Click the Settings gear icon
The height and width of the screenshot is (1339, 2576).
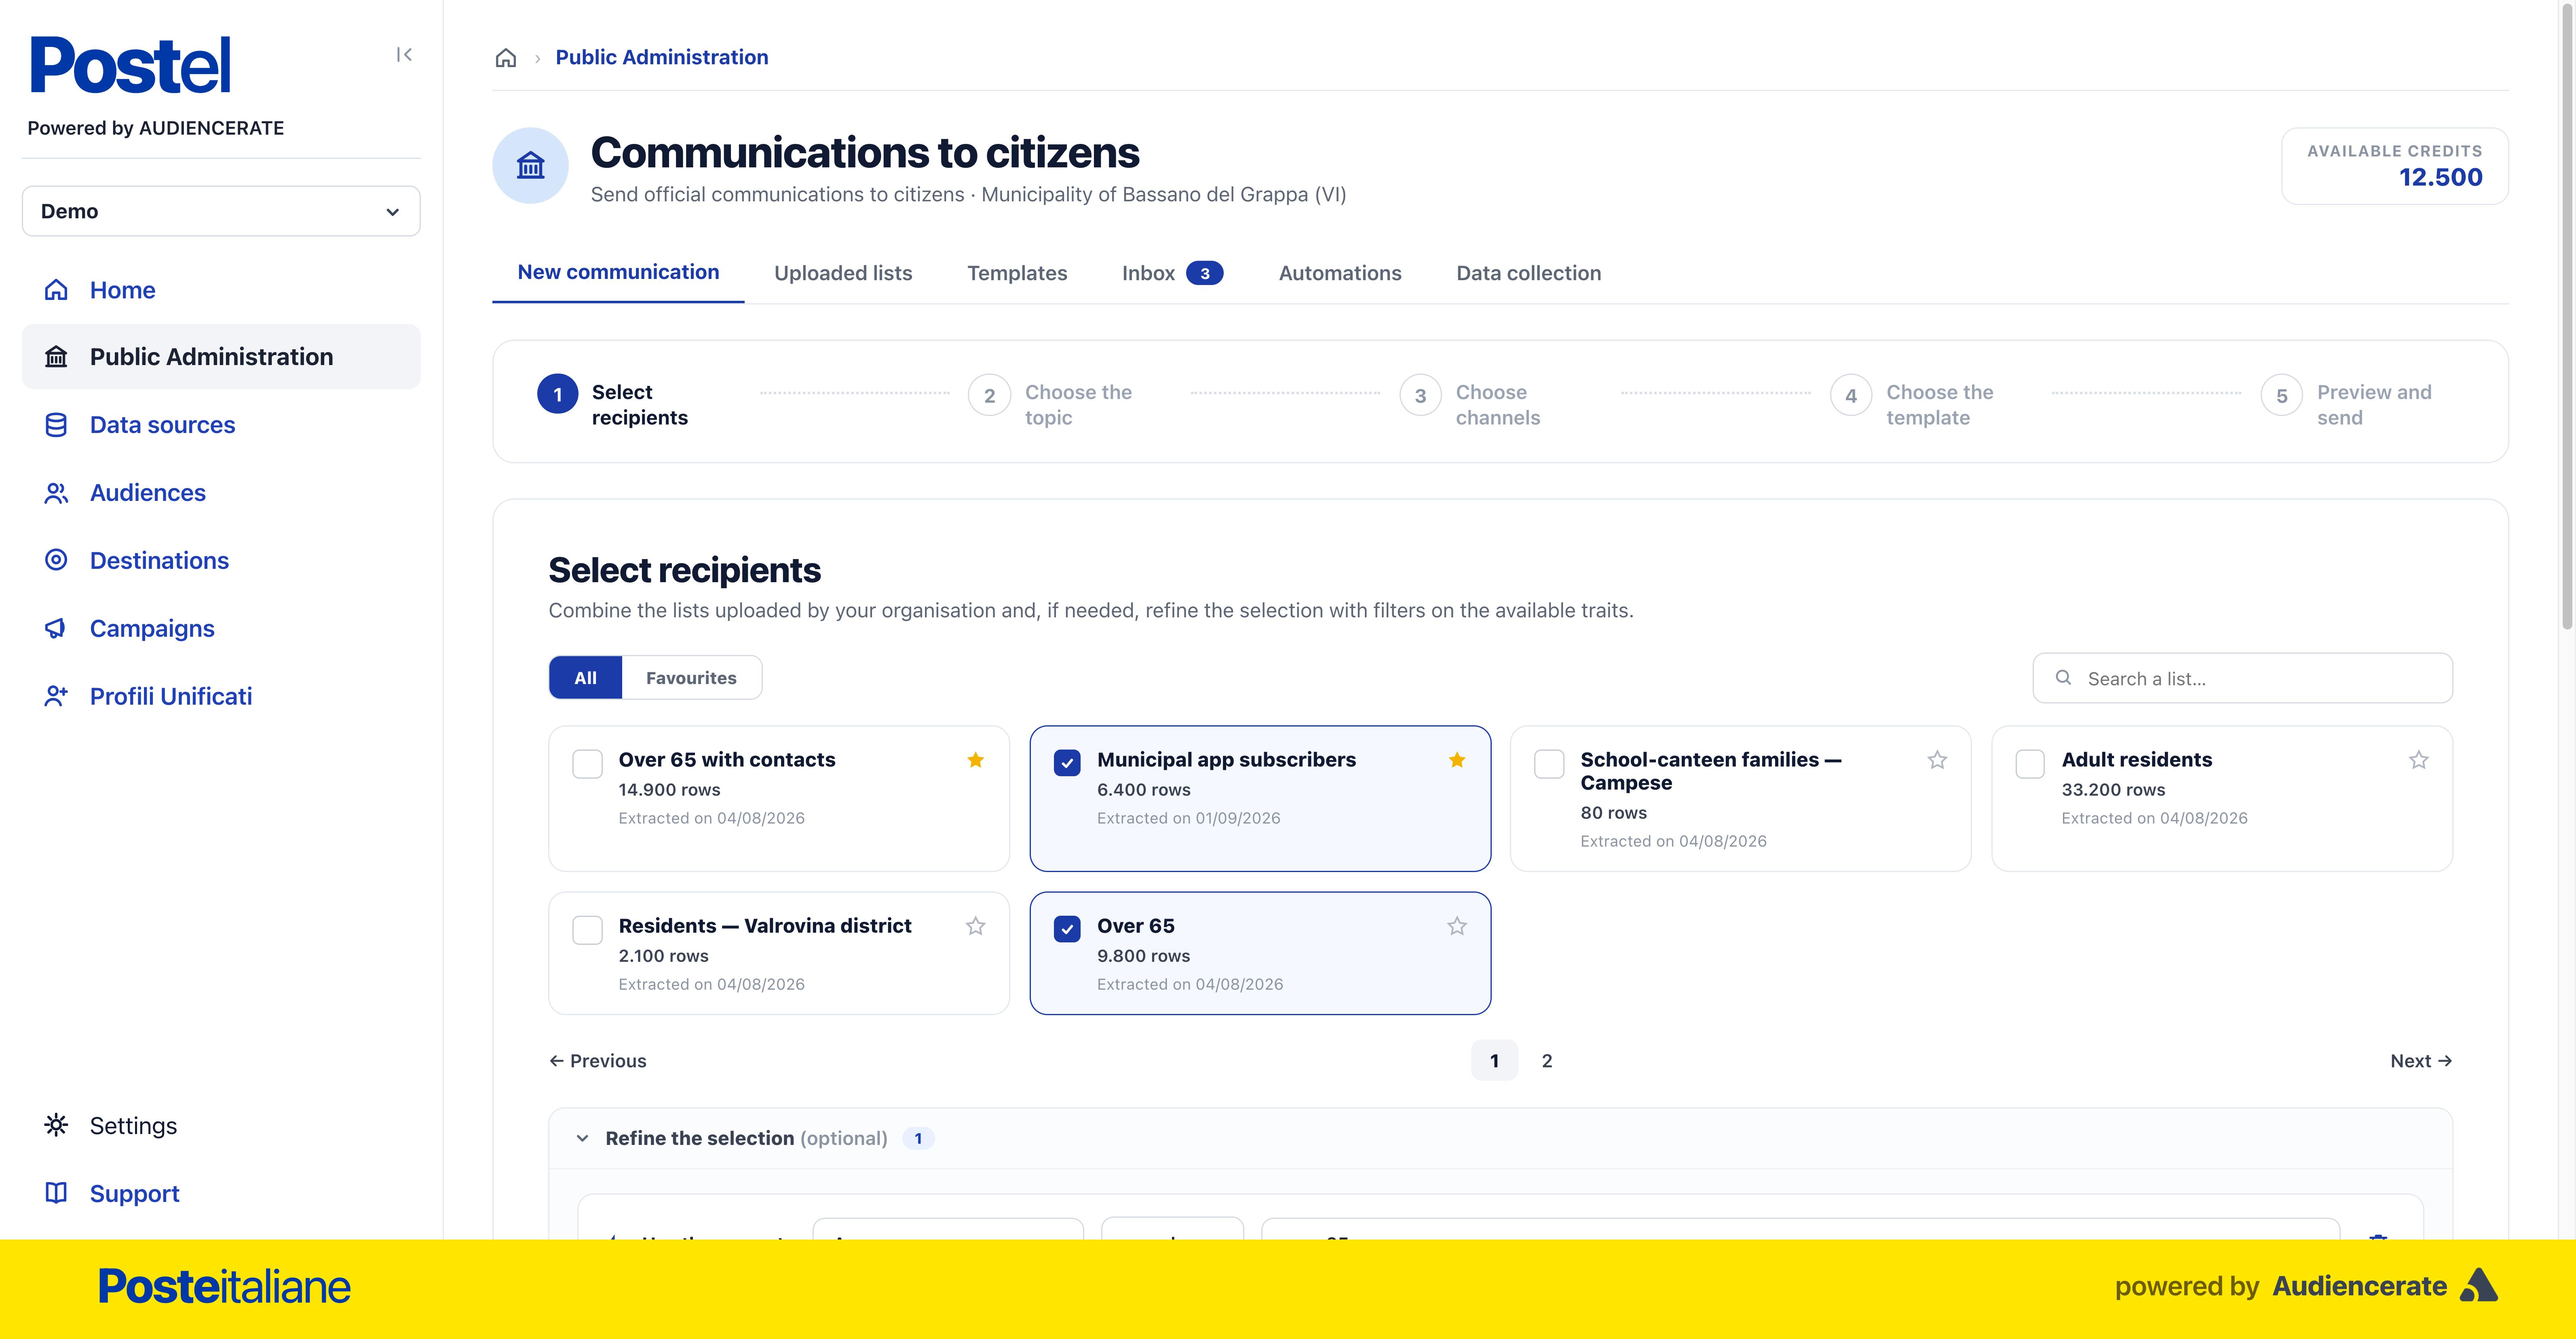coord(56,1125)
